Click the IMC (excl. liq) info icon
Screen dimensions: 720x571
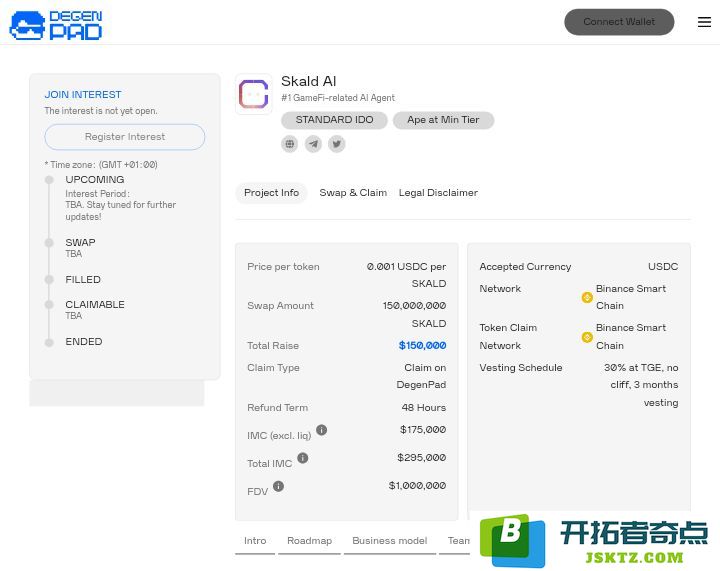321,430
